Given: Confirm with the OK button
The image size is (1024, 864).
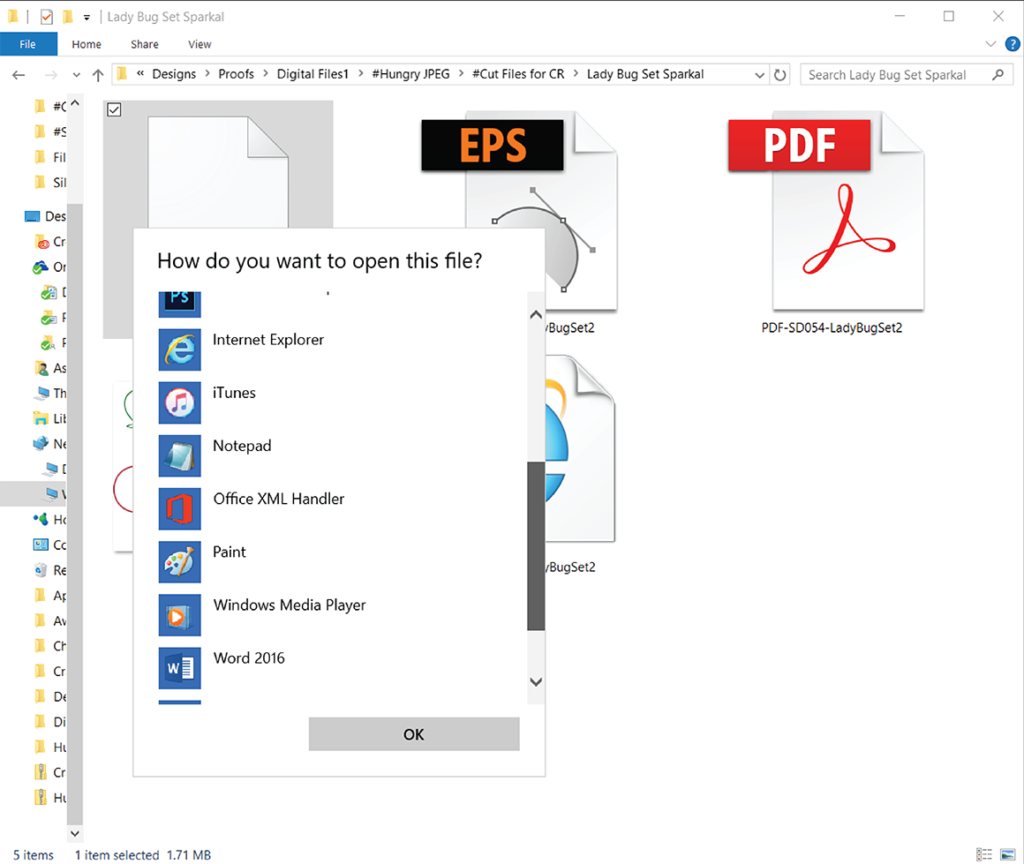Looking at the screenshot, I should tap(414, 734).
